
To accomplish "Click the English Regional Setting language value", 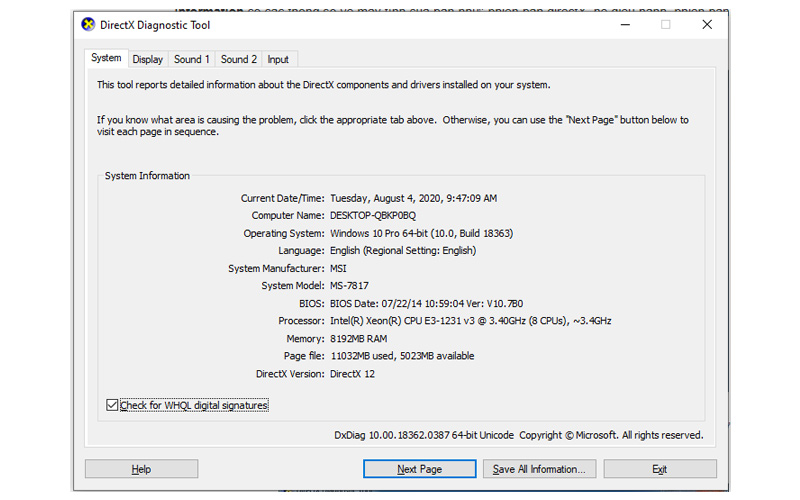I will click(403, 251).
